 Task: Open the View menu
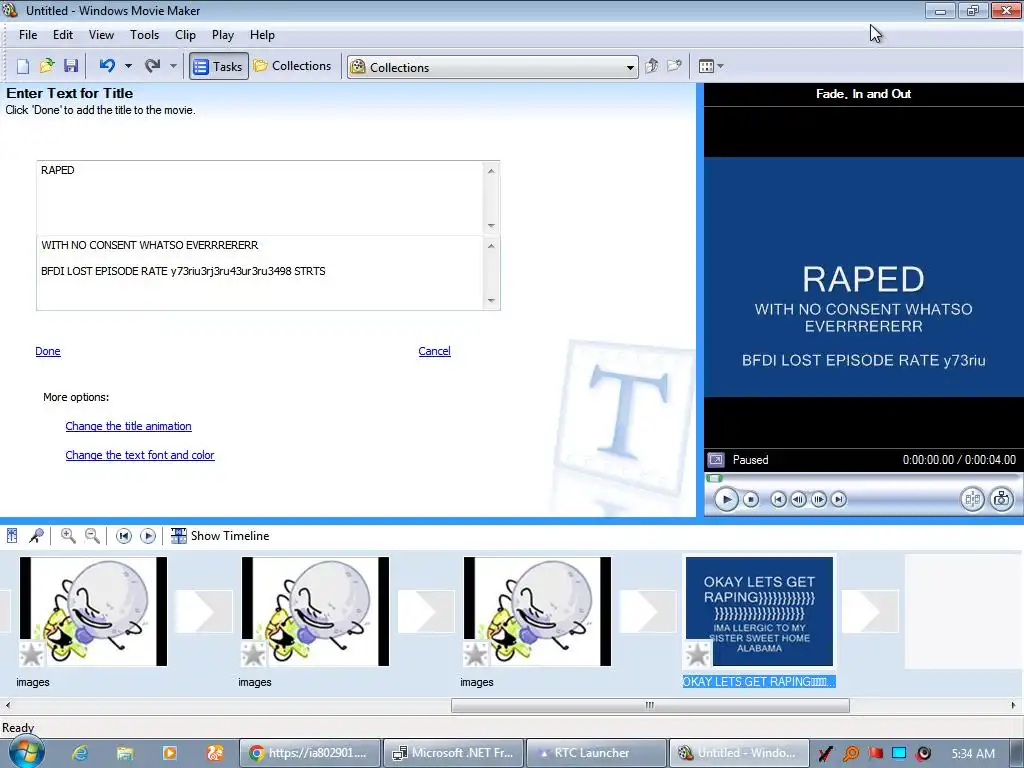point(101,35)
